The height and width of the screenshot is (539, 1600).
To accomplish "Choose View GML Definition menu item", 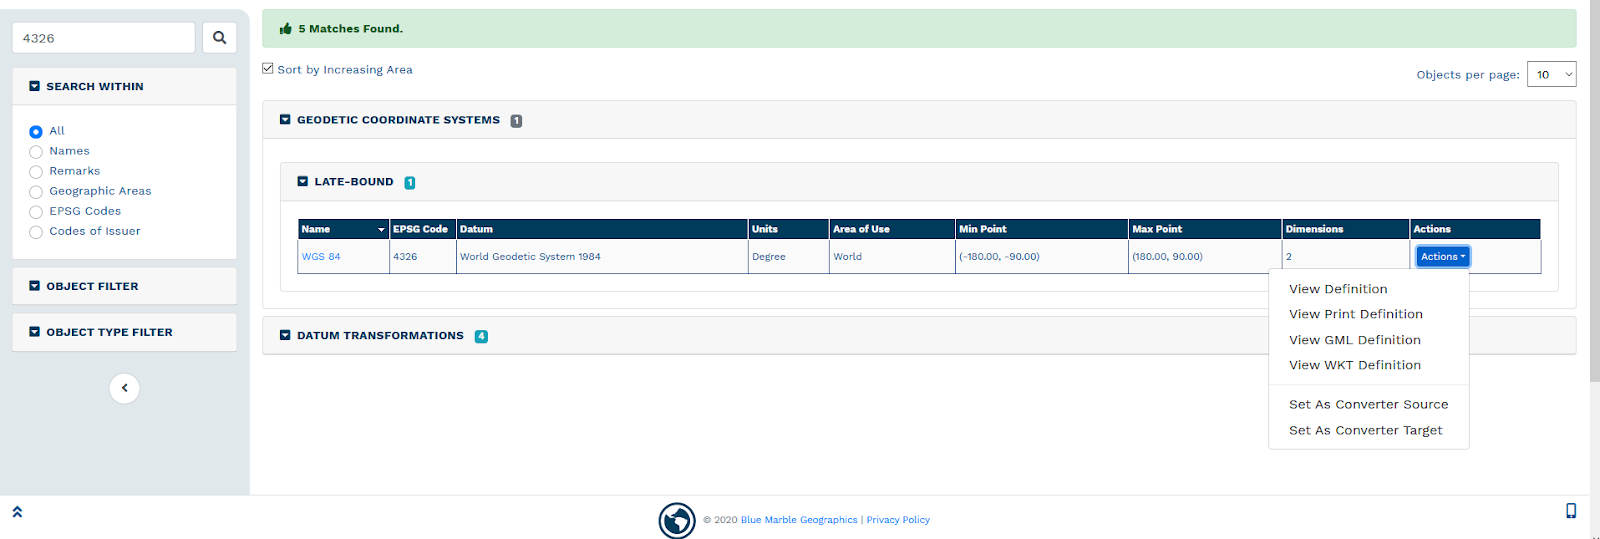I will pyautogui.click(x=1354, y=340).
